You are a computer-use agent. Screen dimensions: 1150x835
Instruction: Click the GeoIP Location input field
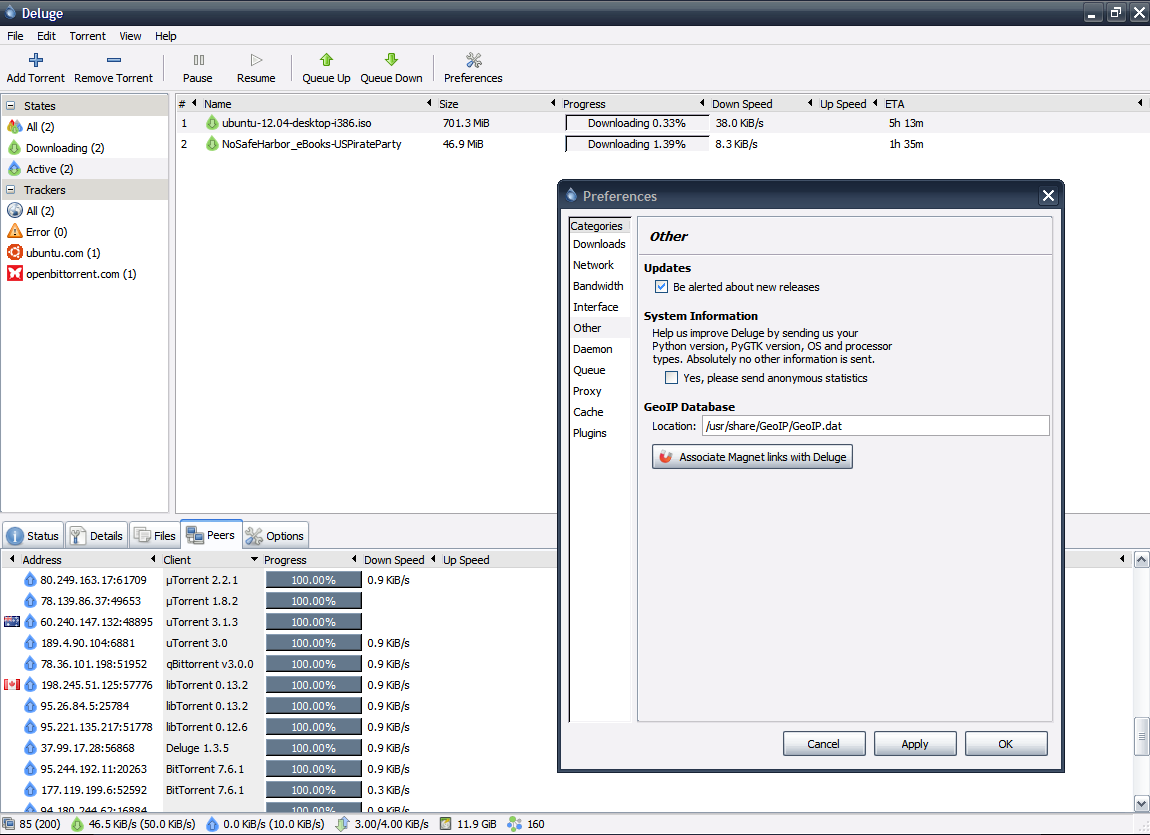(x=876, y=426)
